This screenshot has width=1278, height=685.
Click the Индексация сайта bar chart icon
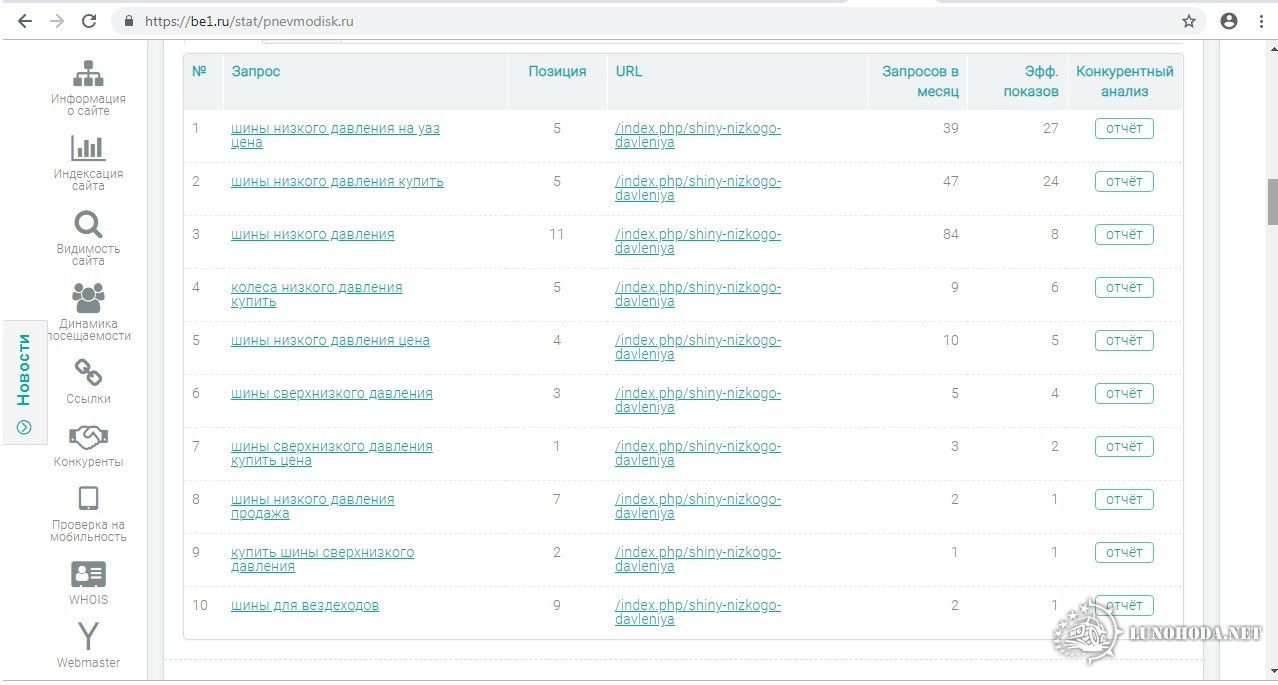click(x=88, y=148)
